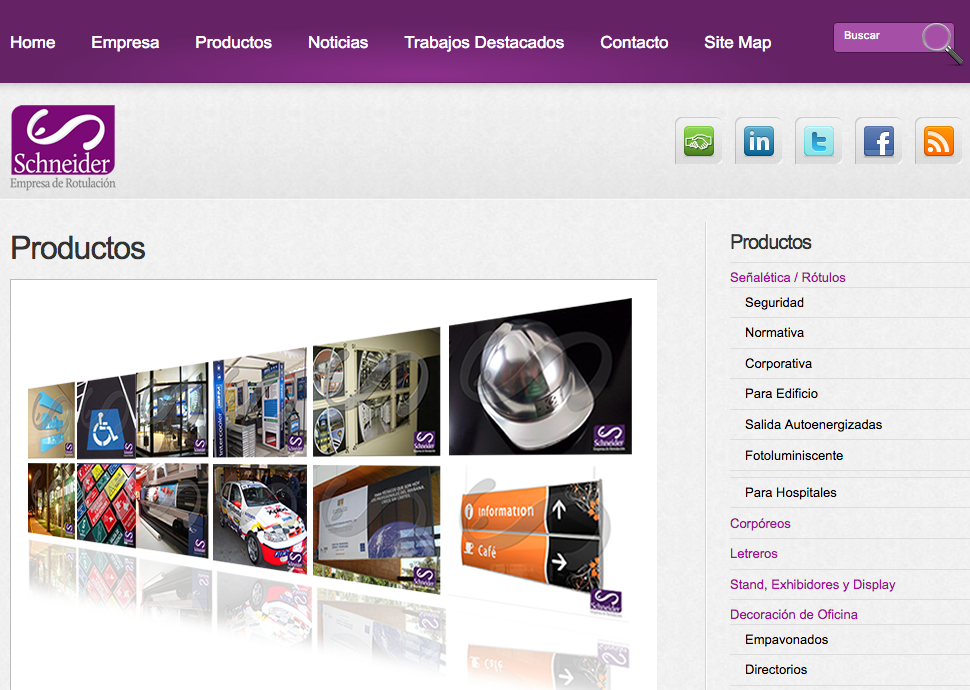970x690 pixels.
Task: Select Para Edificio in the sidebar
Action: coord(781,394)
